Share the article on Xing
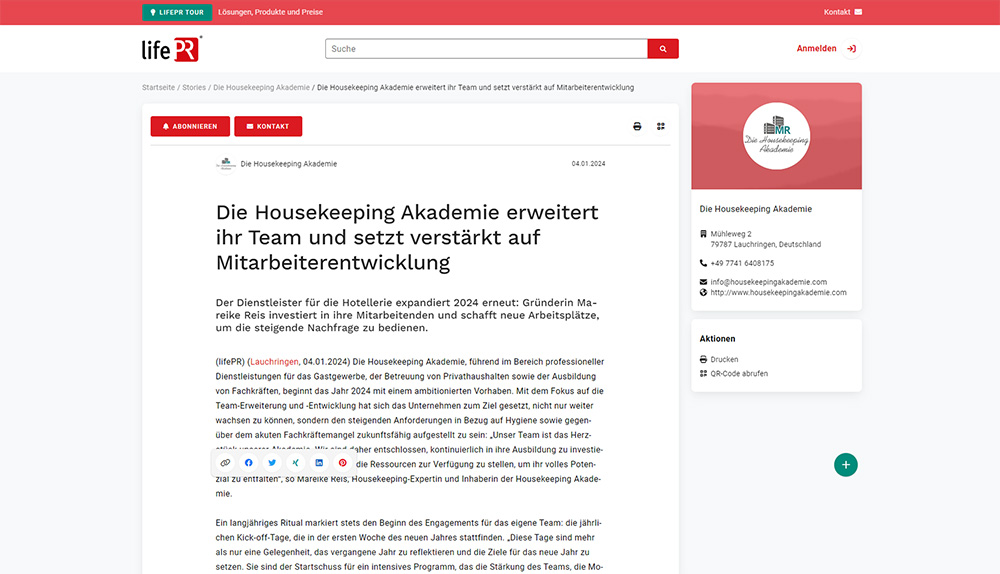 (296, 463)
